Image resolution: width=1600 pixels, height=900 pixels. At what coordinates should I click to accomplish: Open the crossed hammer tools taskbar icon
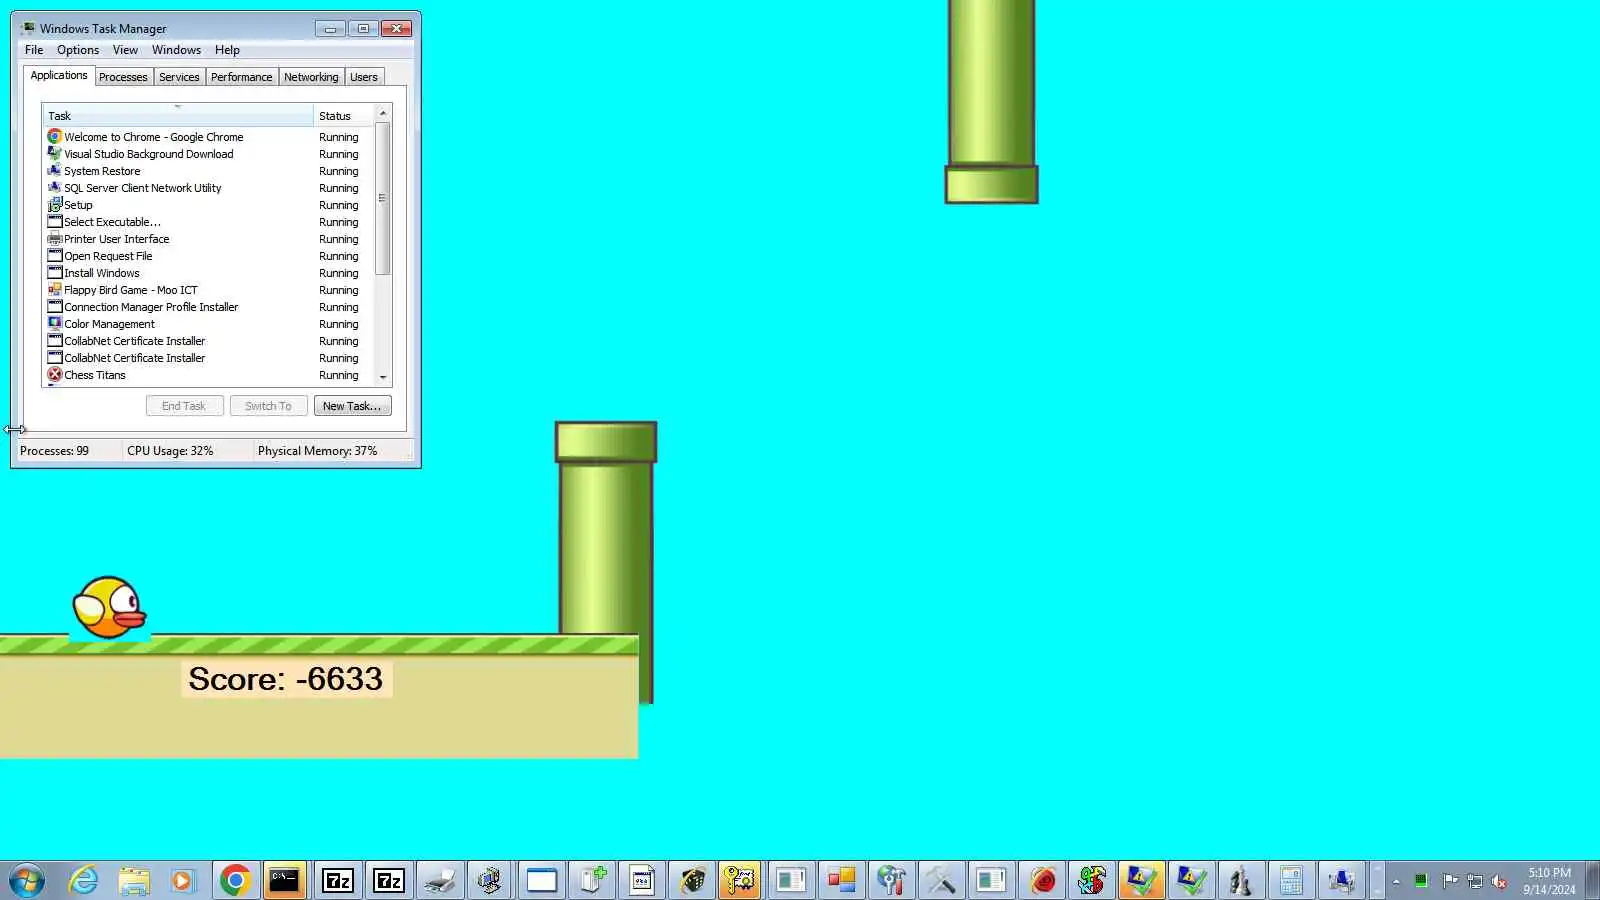pos(941,880)
